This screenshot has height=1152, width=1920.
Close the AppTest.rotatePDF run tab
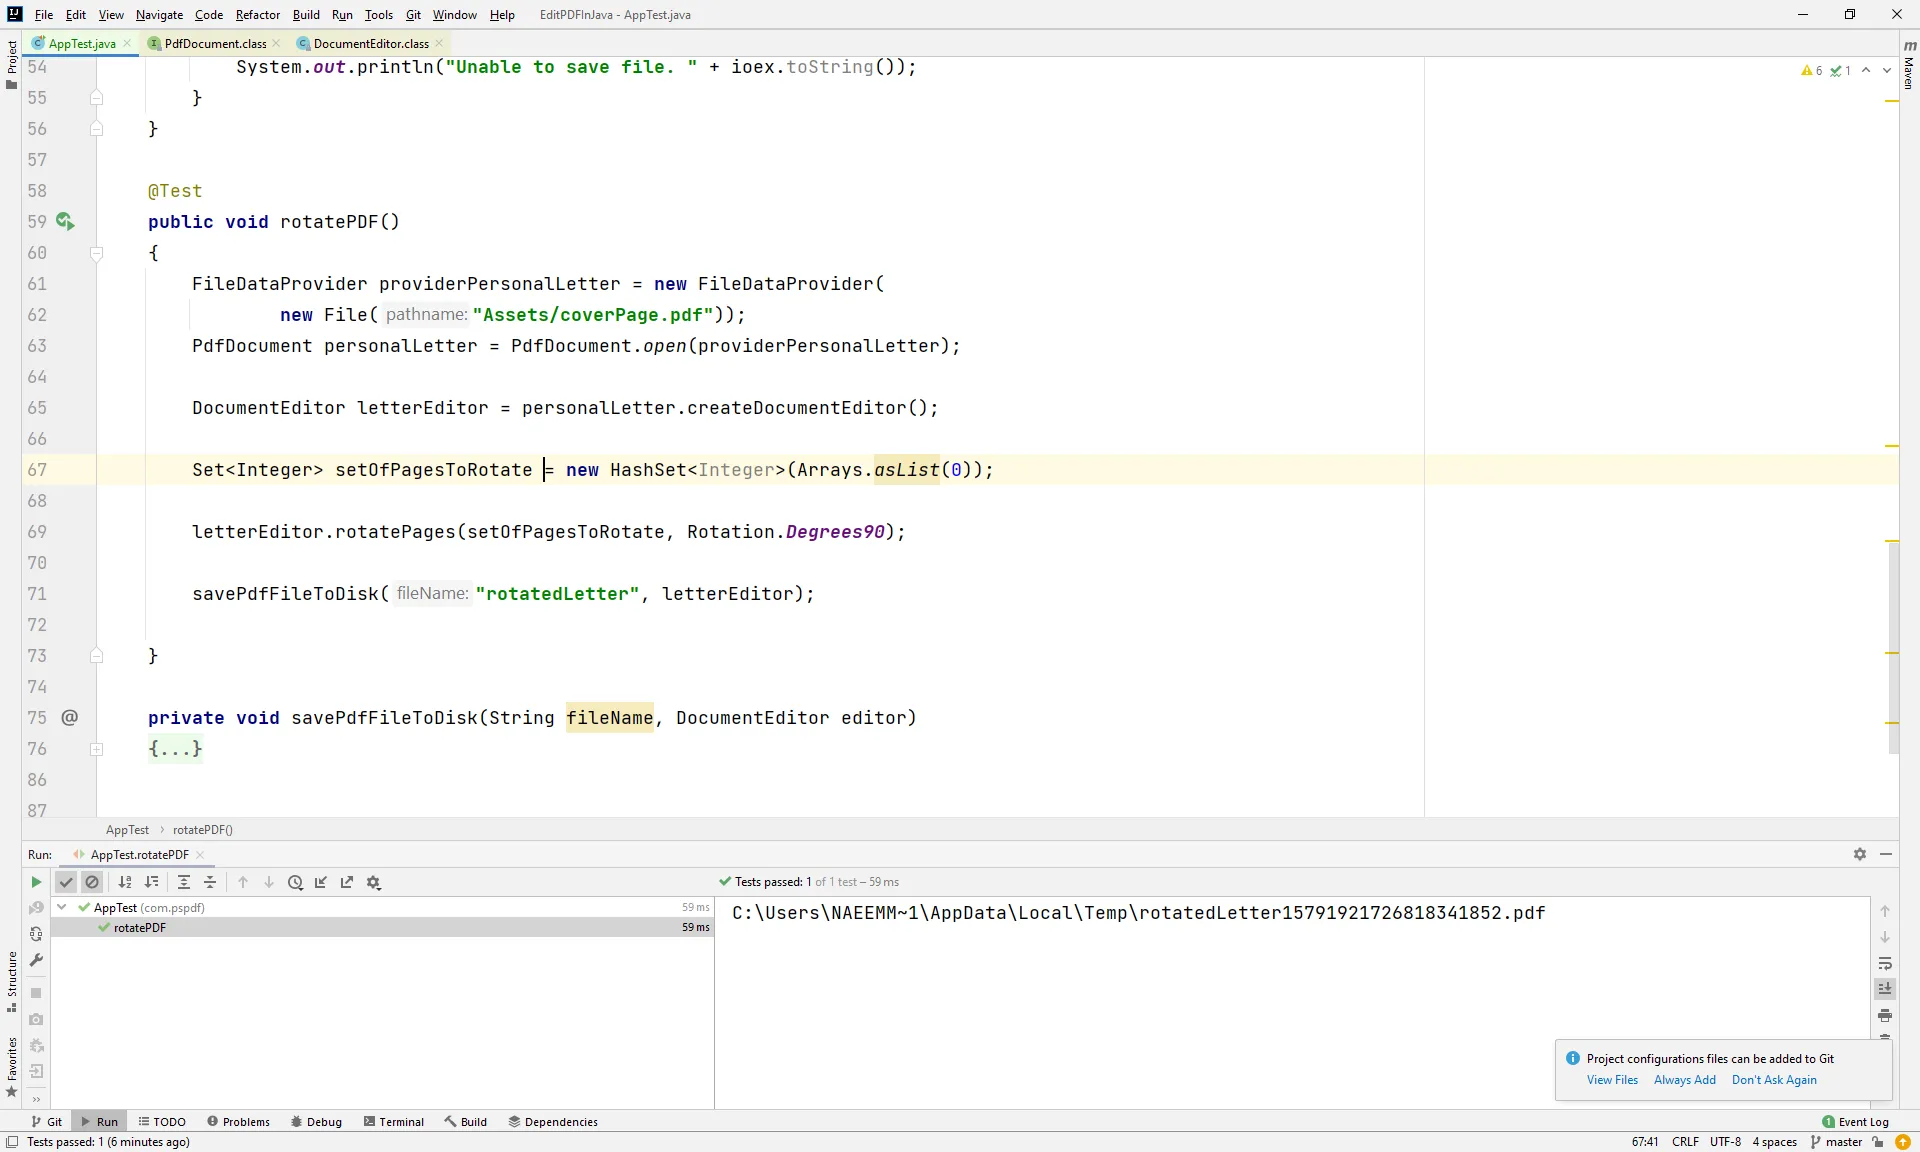tap(200, 855)
